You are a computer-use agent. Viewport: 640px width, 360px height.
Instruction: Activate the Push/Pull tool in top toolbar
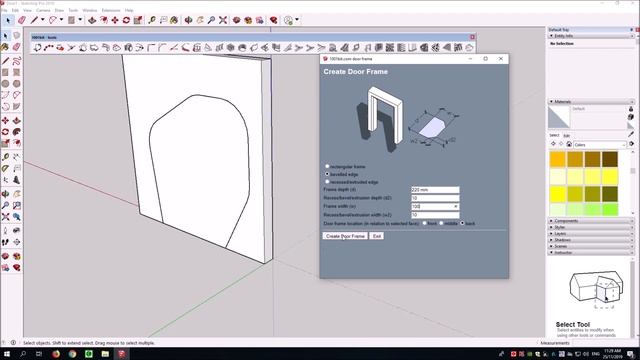92,20
